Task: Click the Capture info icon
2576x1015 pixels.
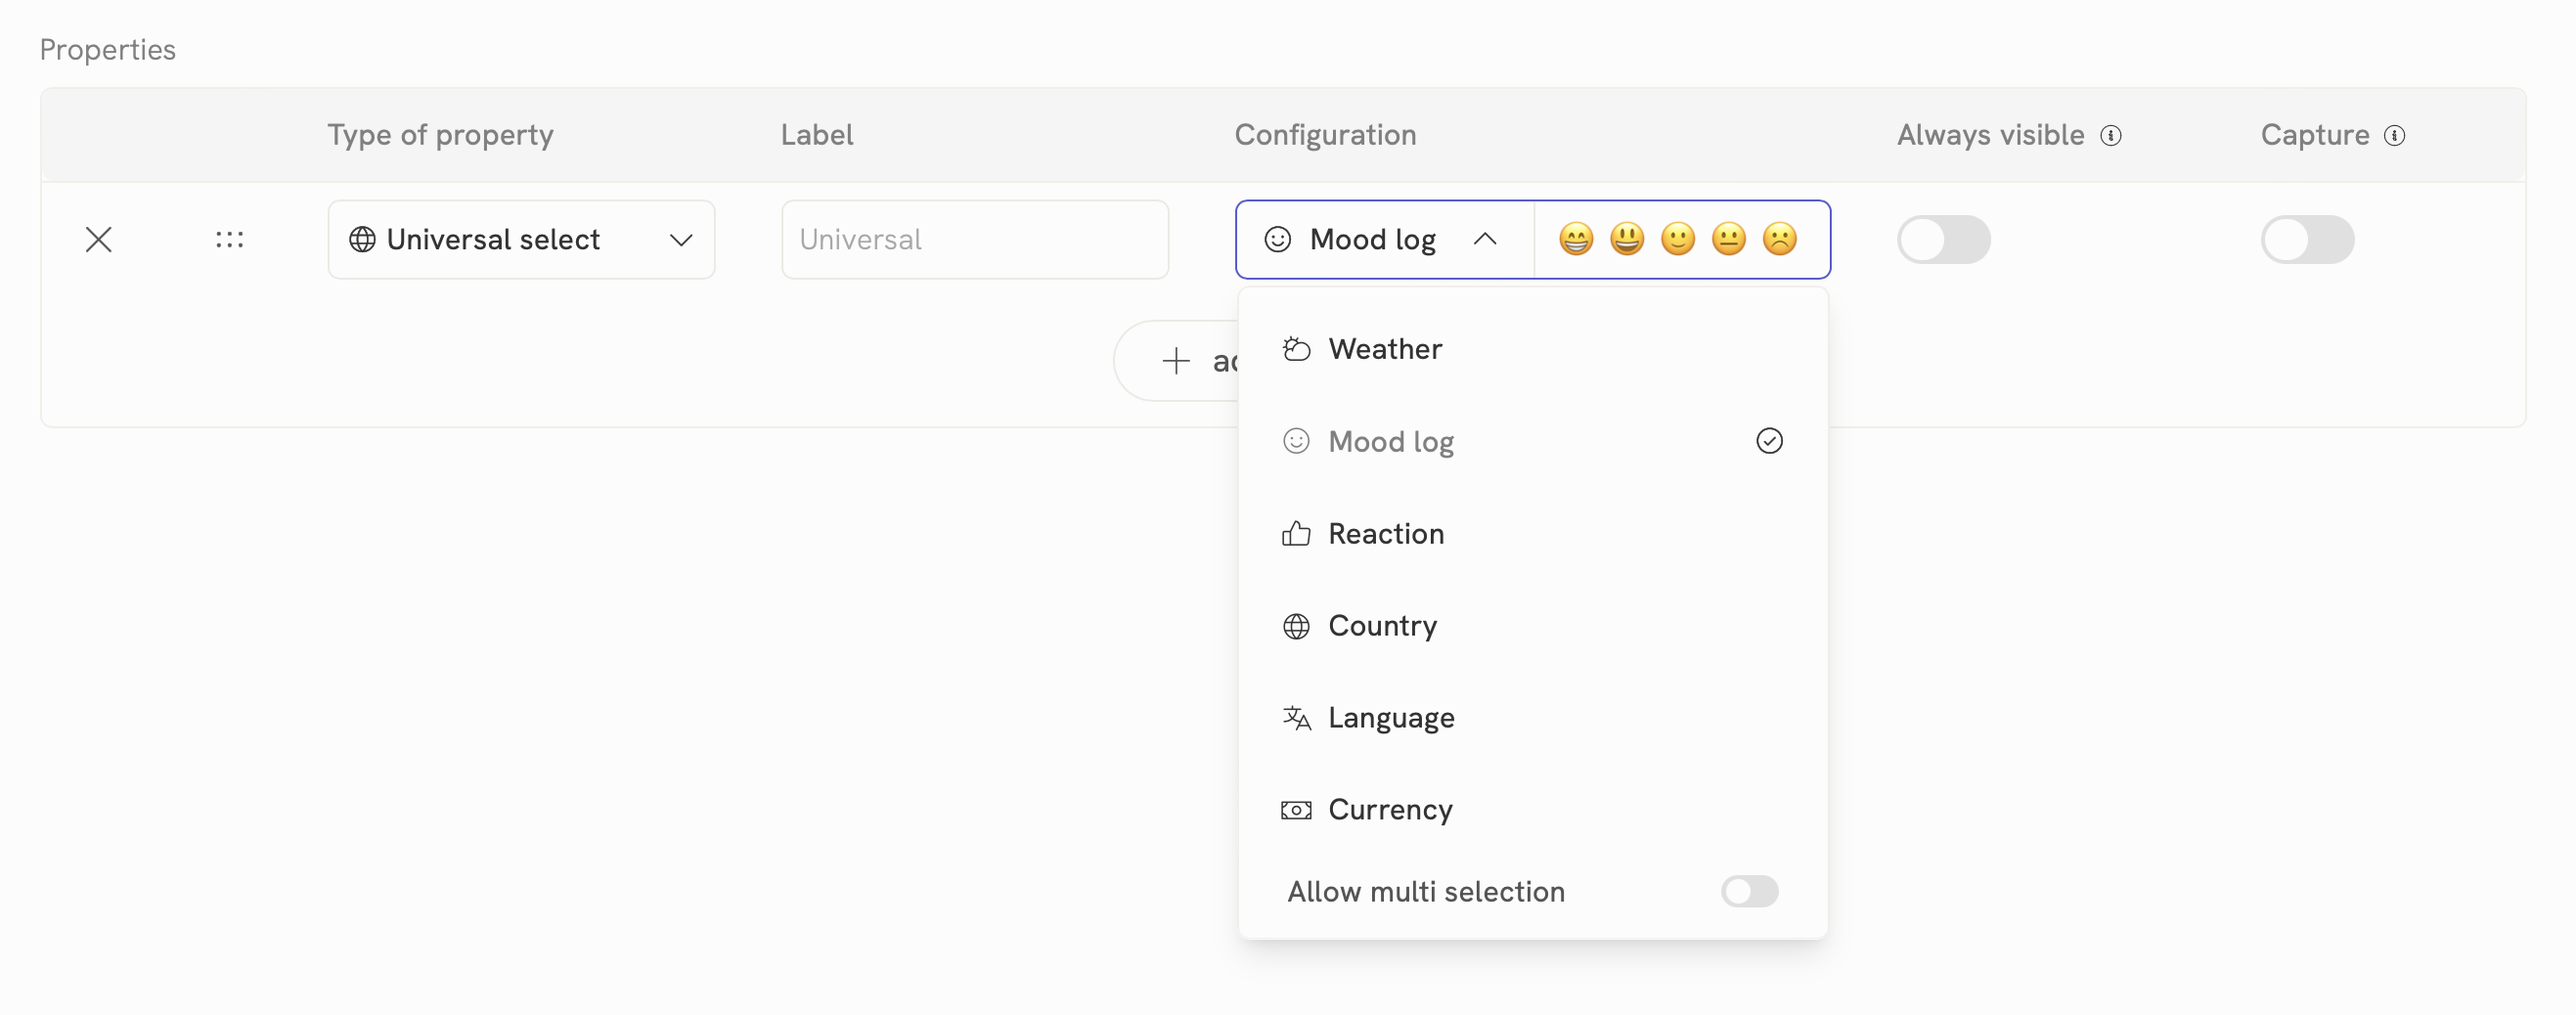Action: 2394,136
